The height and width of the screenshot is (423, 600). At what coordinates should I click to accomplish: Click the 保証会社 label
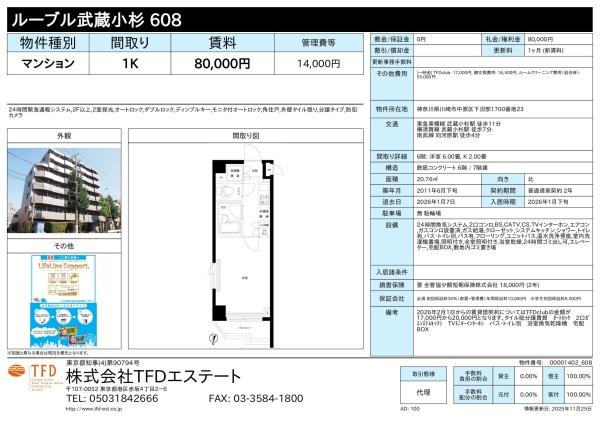392,298
